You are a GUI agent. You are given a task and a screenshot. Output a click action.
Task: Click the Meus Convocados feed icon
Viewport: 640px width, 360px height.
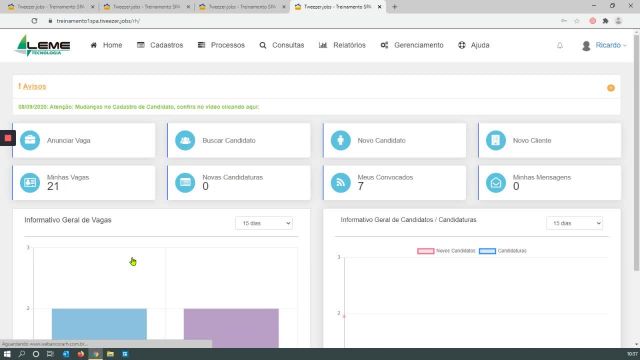tap(340, 182)
